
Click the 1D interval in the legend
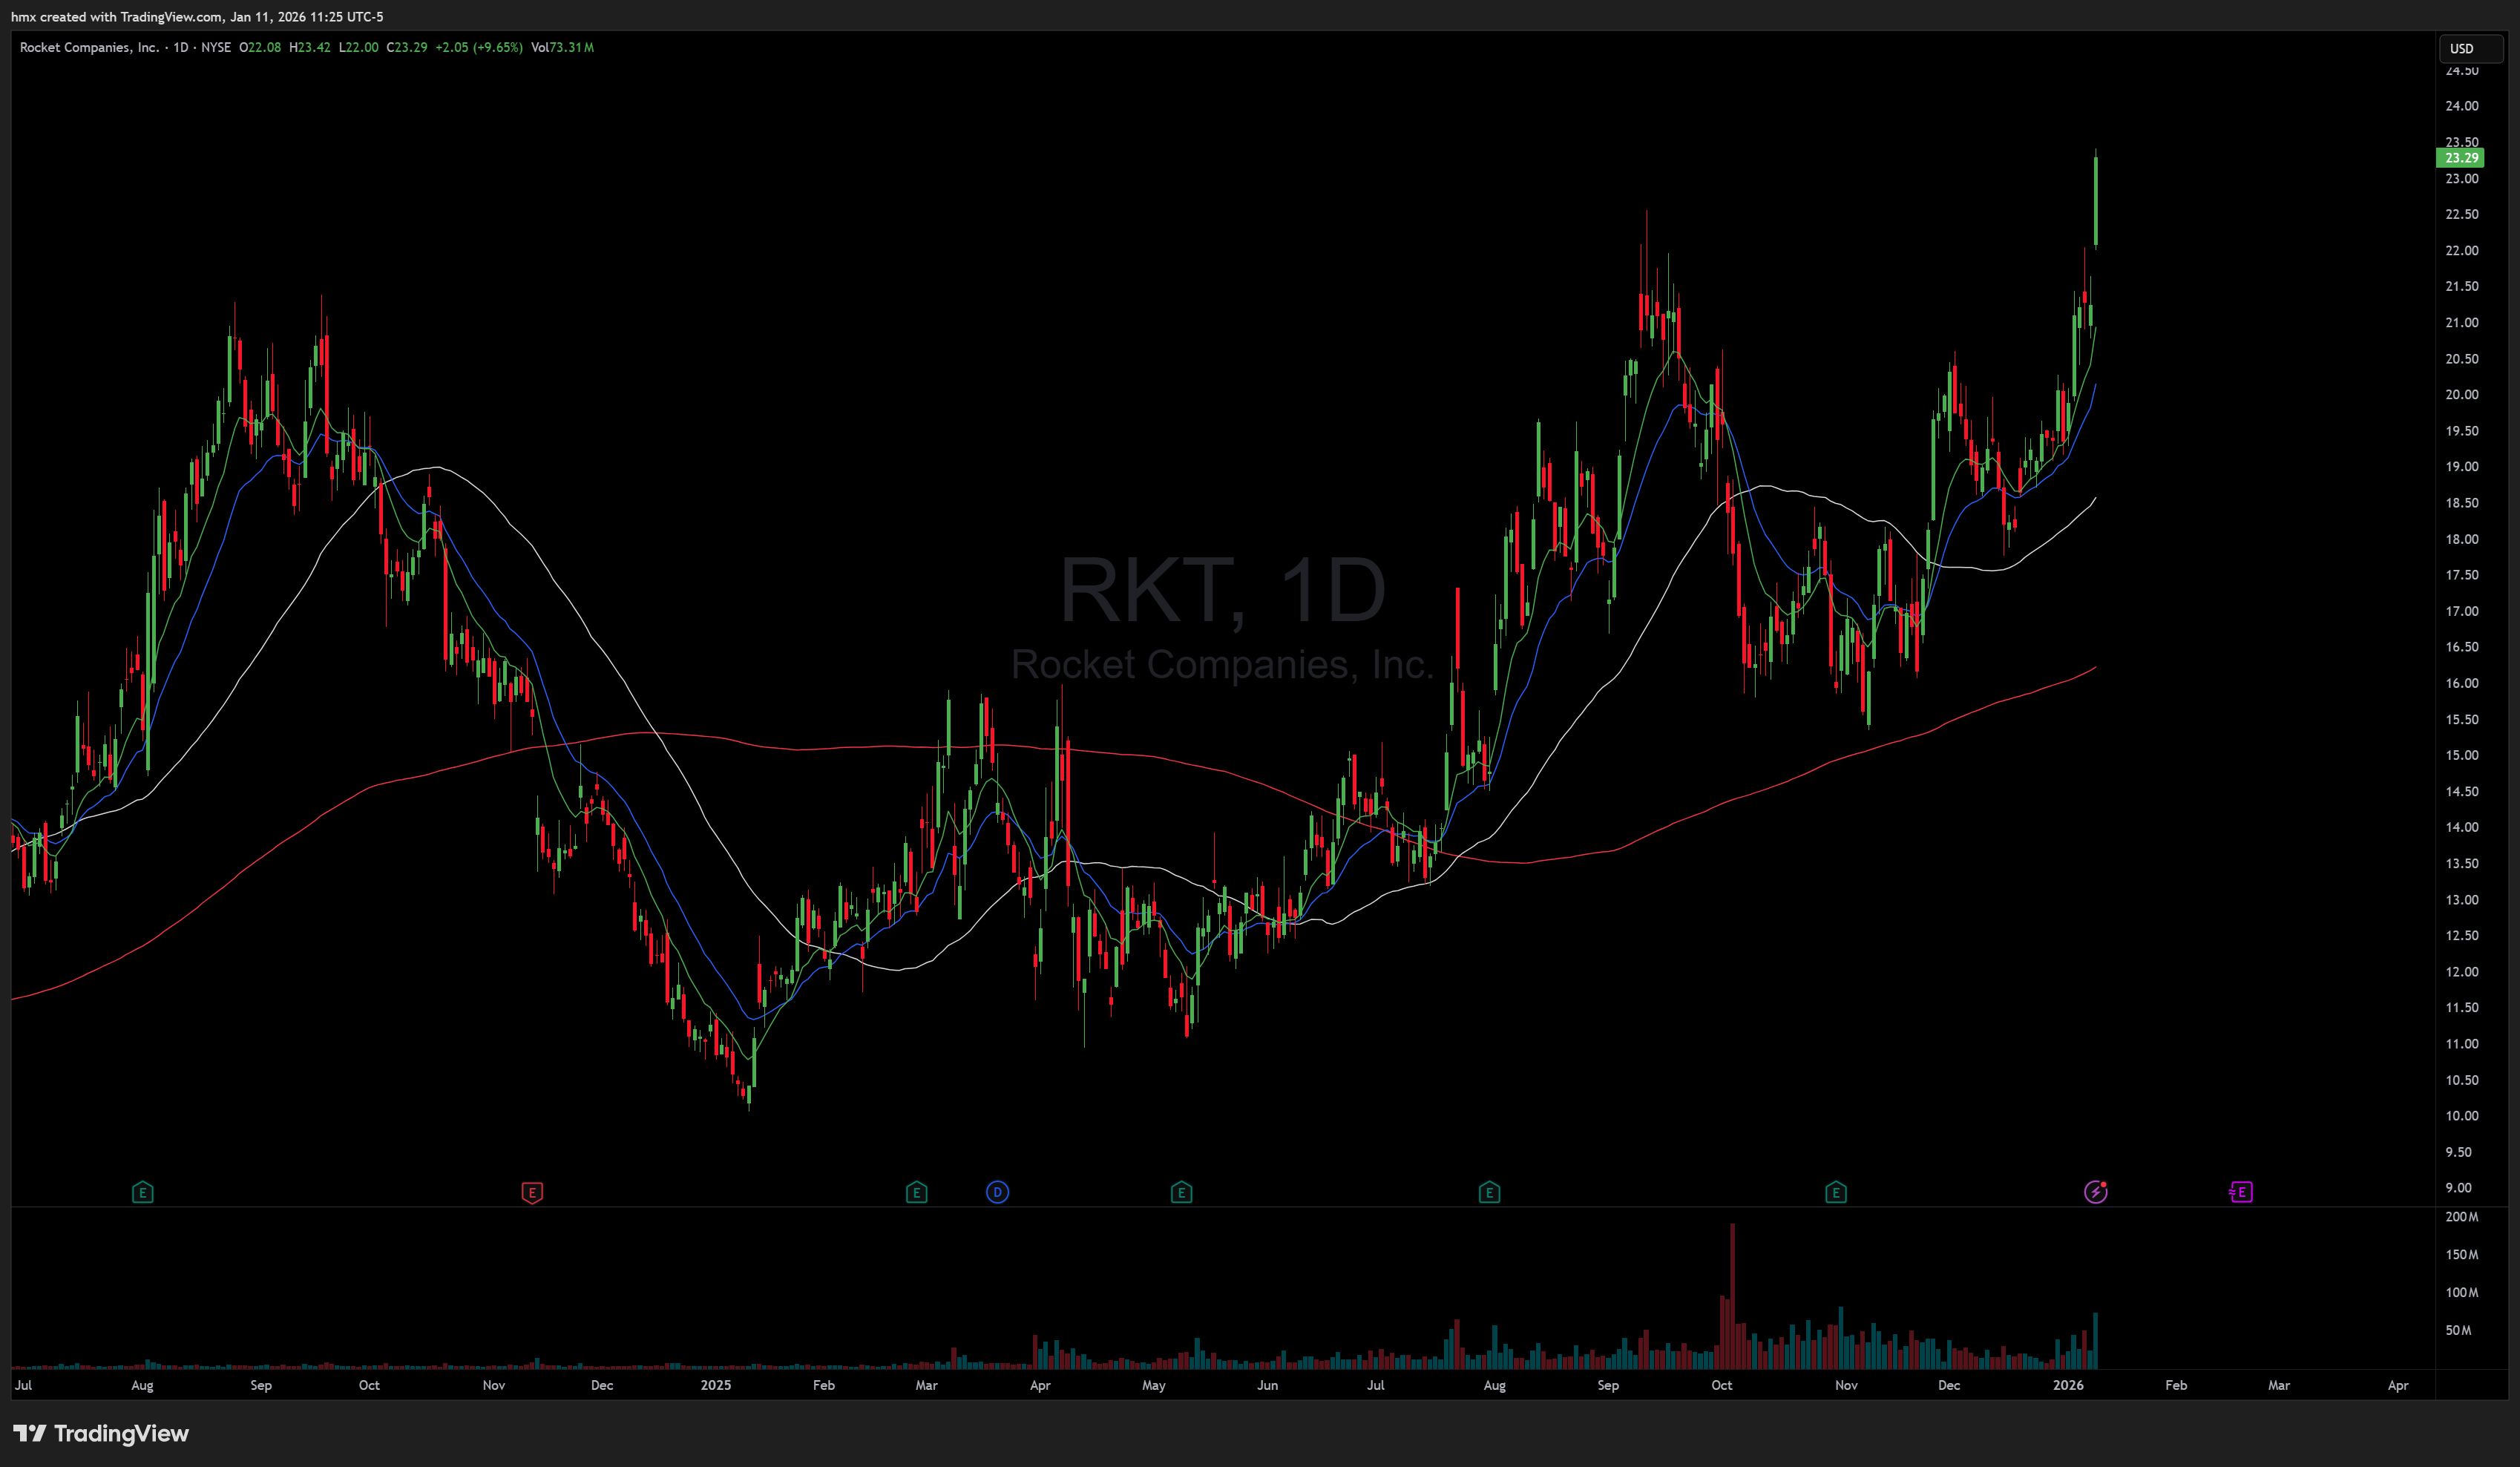tap(181, 47)
